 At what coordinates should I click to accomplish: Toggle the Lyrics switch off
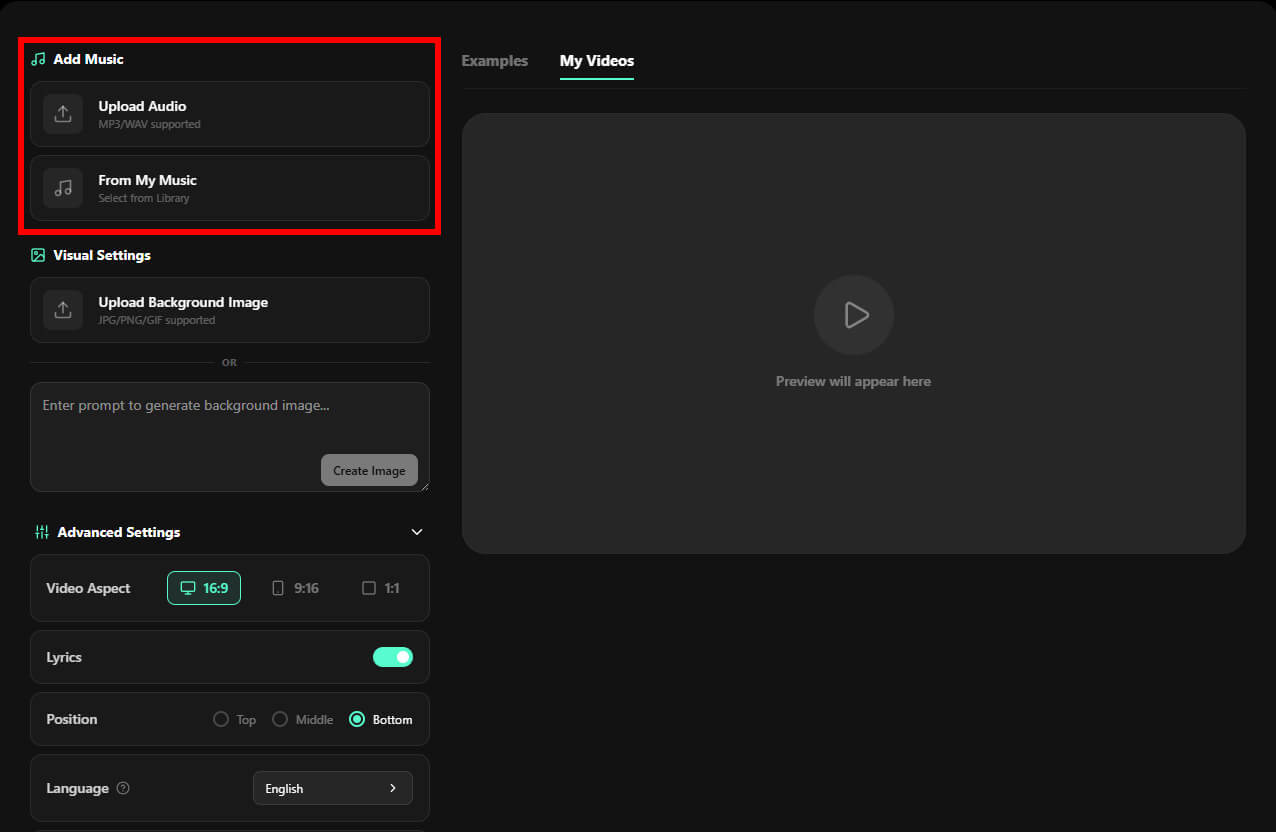[393, 657]
